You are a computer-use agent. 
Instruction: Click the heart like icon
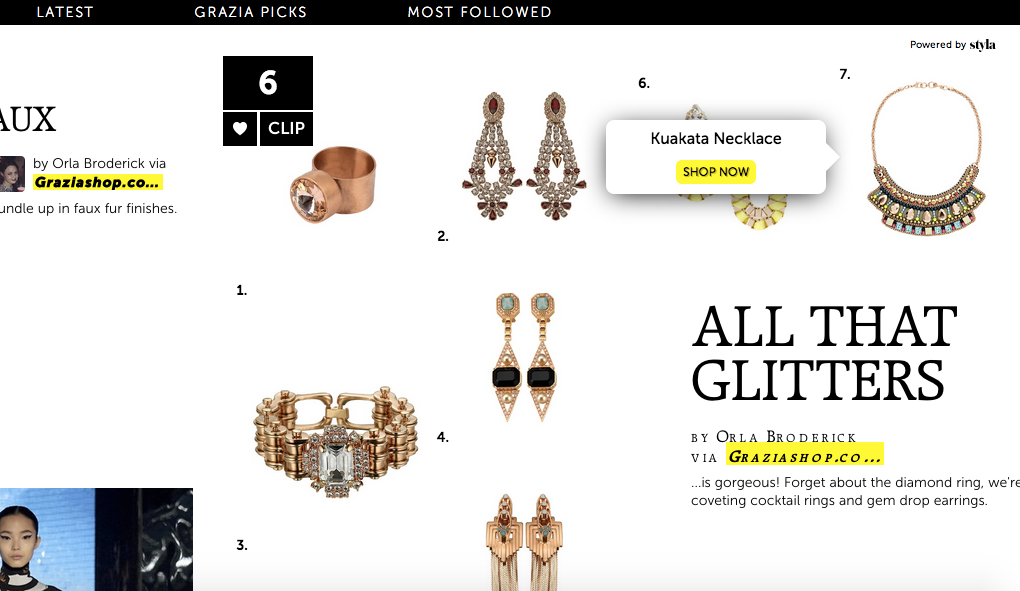point(240,129)
